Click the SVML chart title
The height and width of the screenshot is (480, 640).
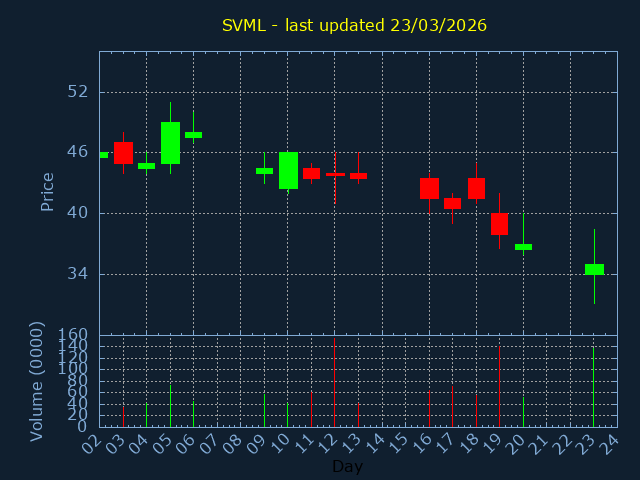coord(354,25)
